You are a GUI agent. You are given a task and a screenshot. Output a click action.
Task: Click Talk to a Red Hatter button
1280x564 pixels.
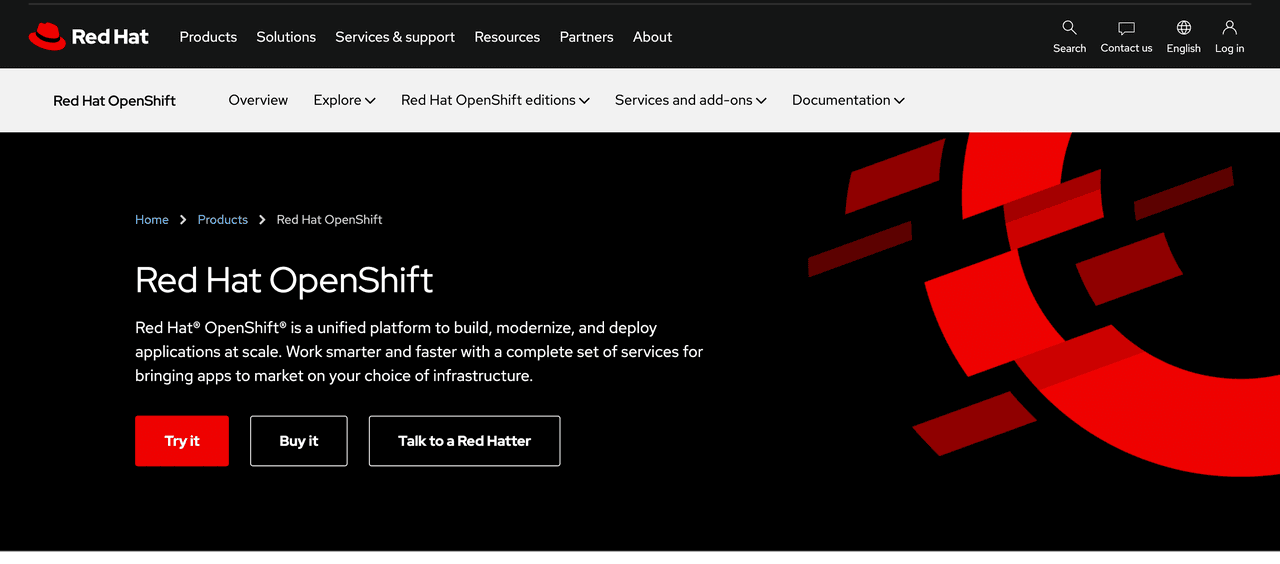coord(464,441)
